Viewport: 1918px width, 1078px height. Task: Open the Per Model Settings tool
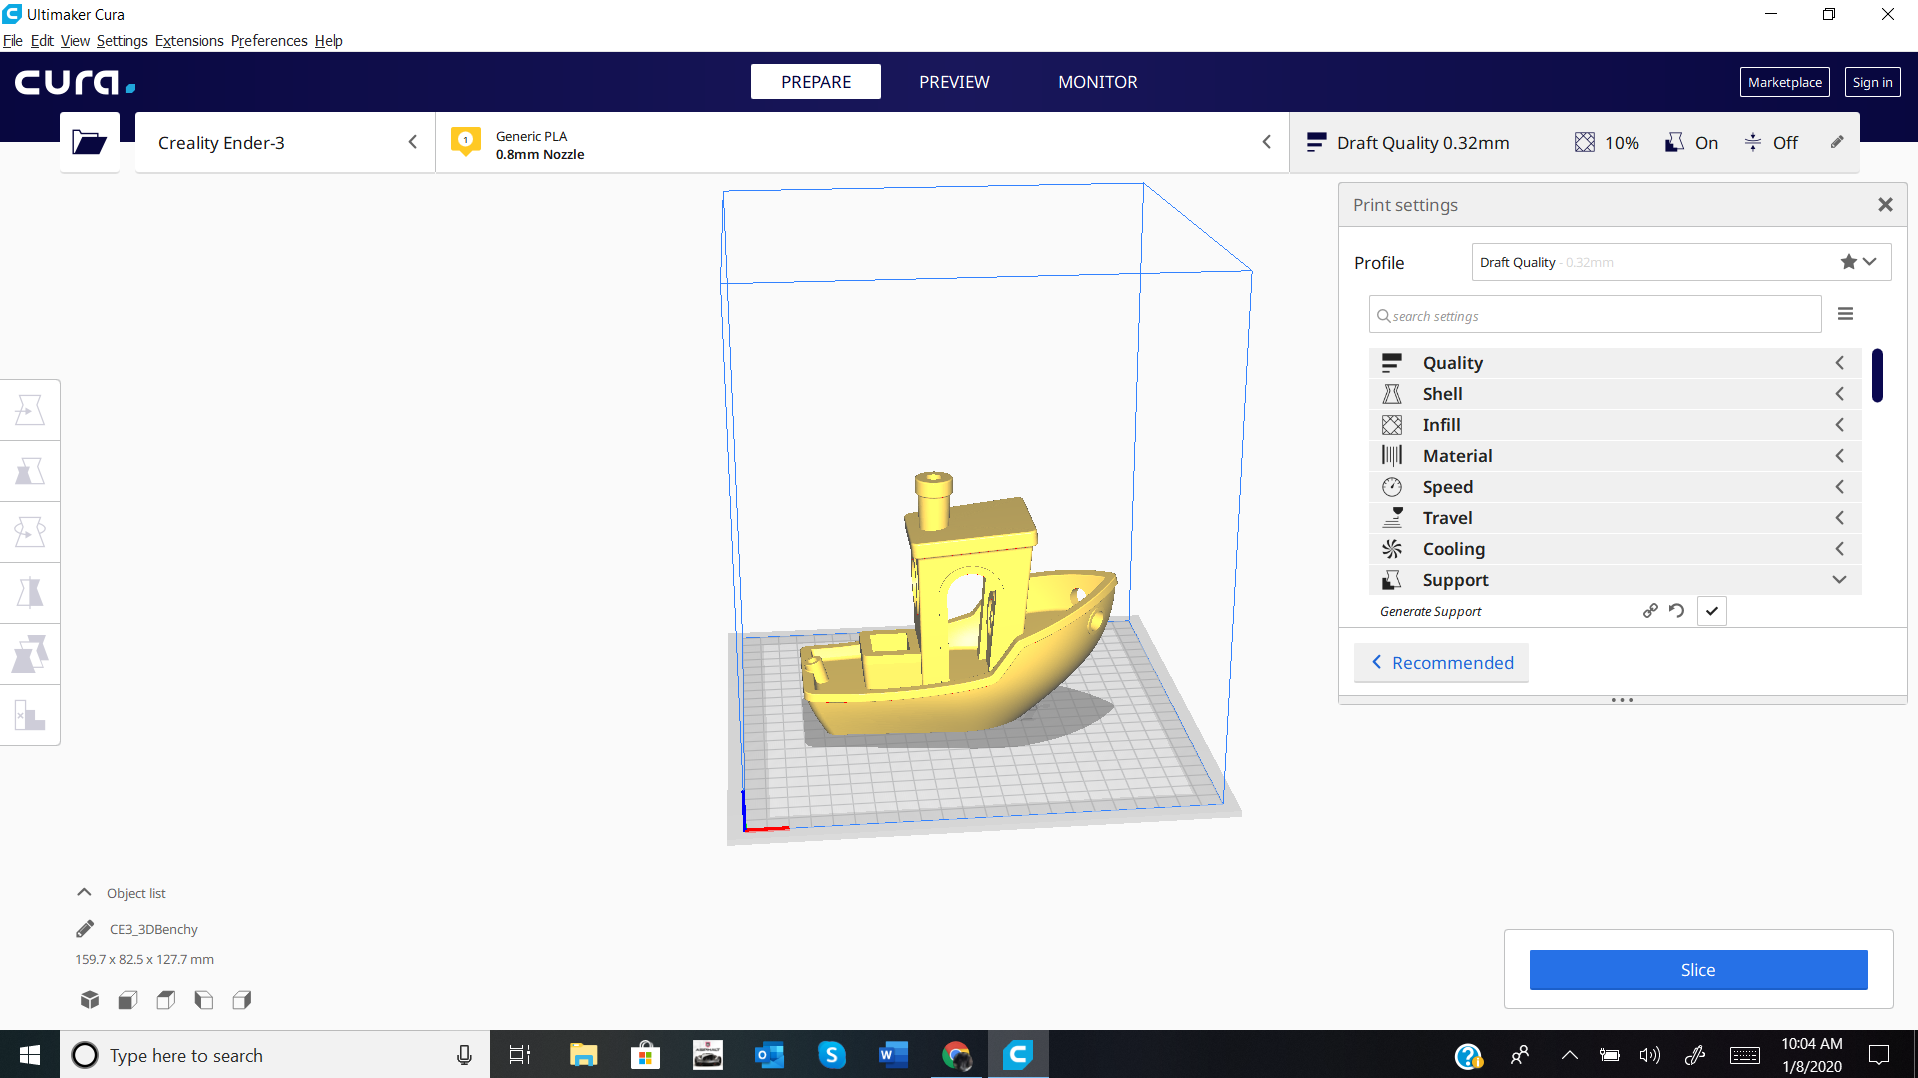[30, 654]
